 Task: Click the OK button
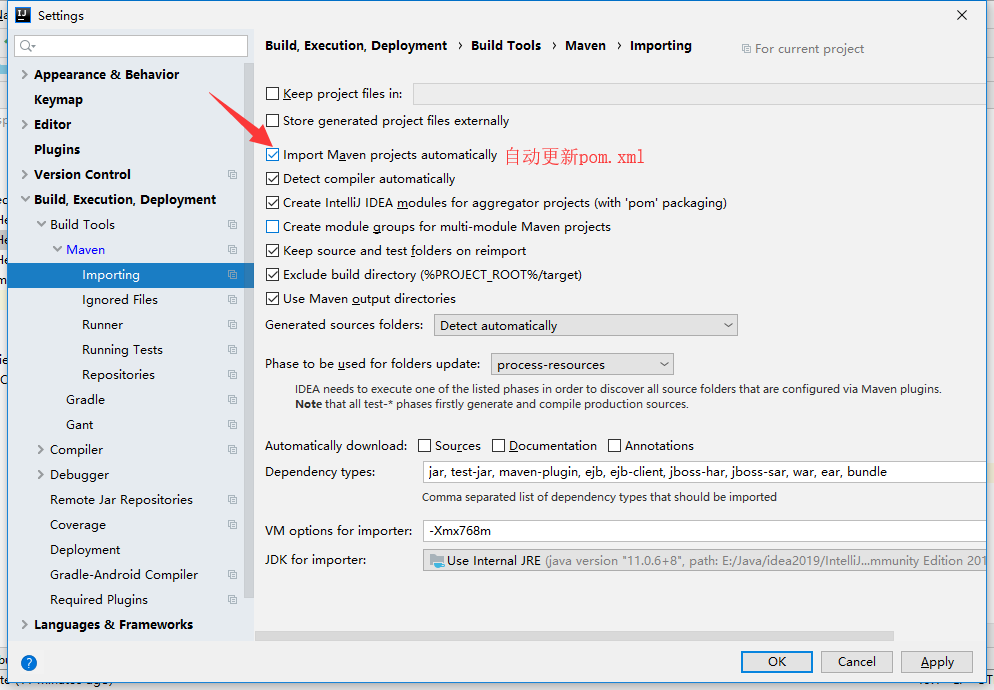point(777,662)
